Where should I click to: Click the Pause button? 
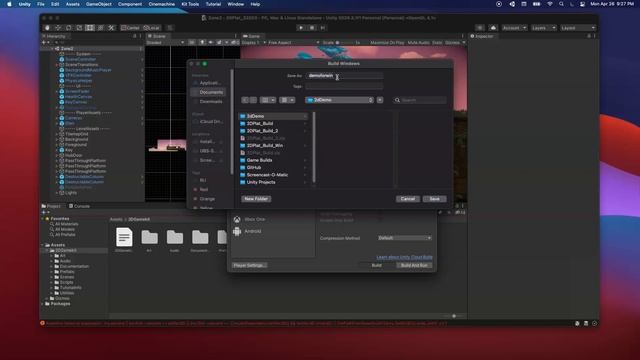(312, 28)
